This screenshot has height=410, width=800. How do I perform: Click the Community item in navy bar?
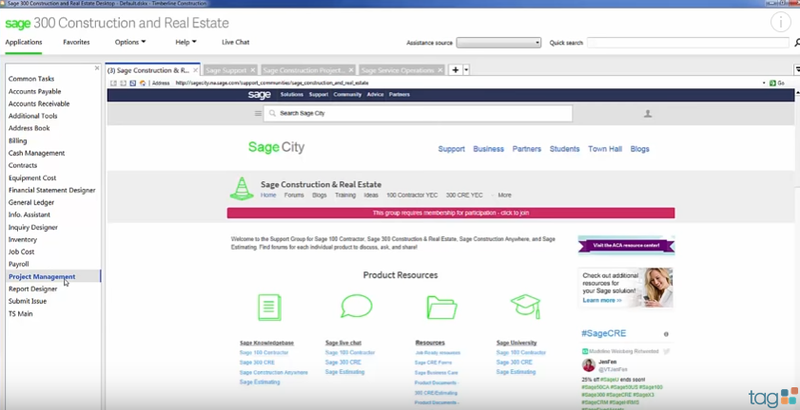coord(347,95)
